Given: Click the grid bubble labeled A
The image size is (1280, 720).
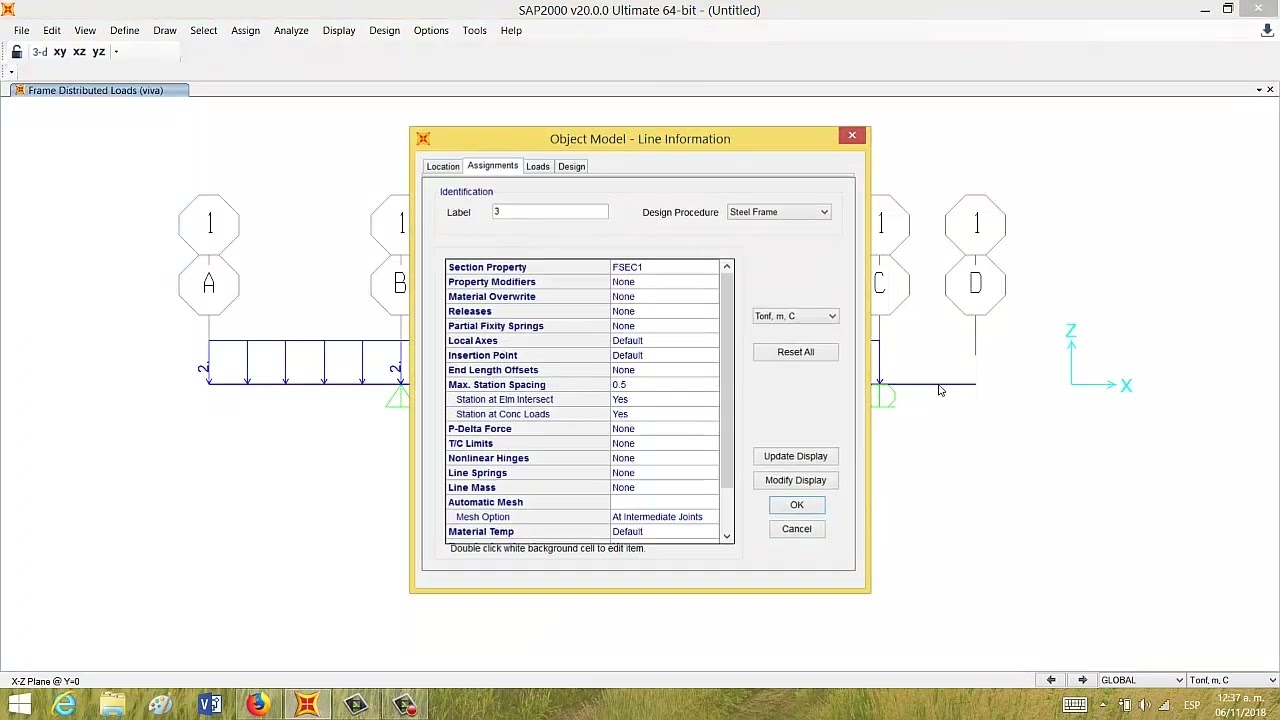Looking at the screenshot, I should click(x=209, y=285).
